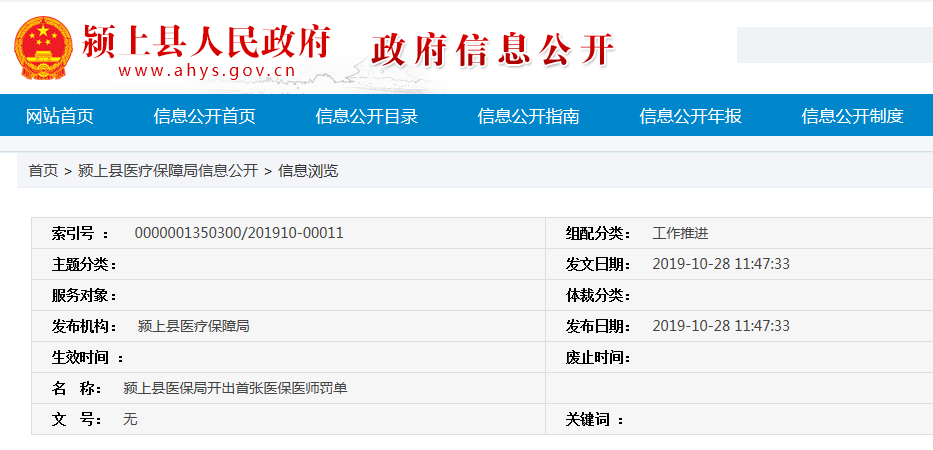Click the 生效时间 label
The height and width of the screenshot is (450, 933).
point(87,357)
